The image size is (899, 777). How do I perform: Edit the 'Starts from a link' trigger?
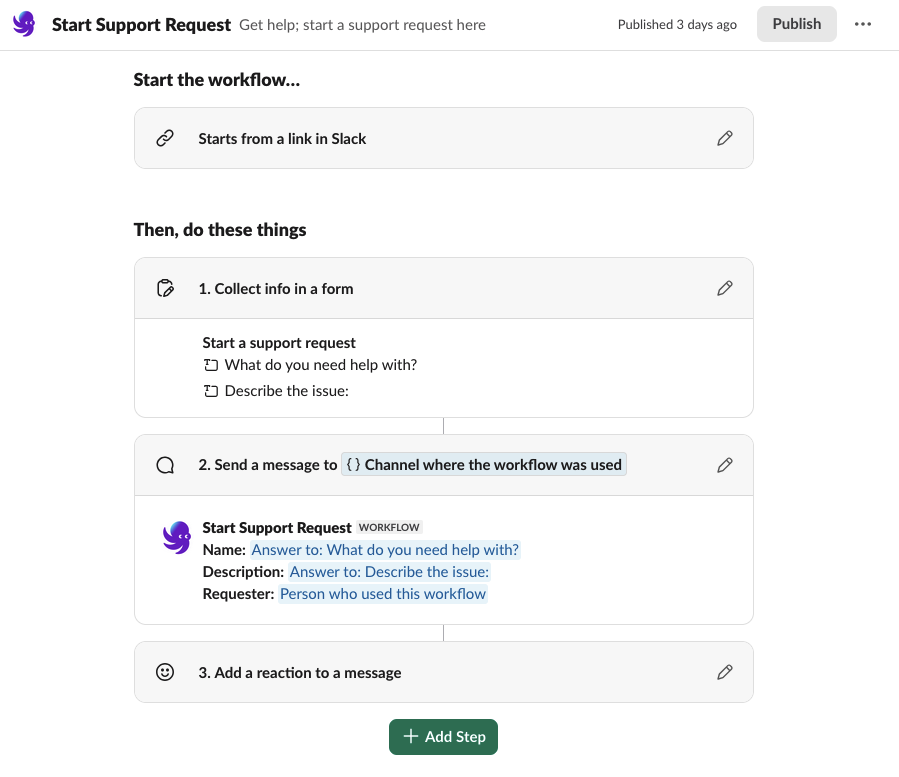click(x=725, y=139)
